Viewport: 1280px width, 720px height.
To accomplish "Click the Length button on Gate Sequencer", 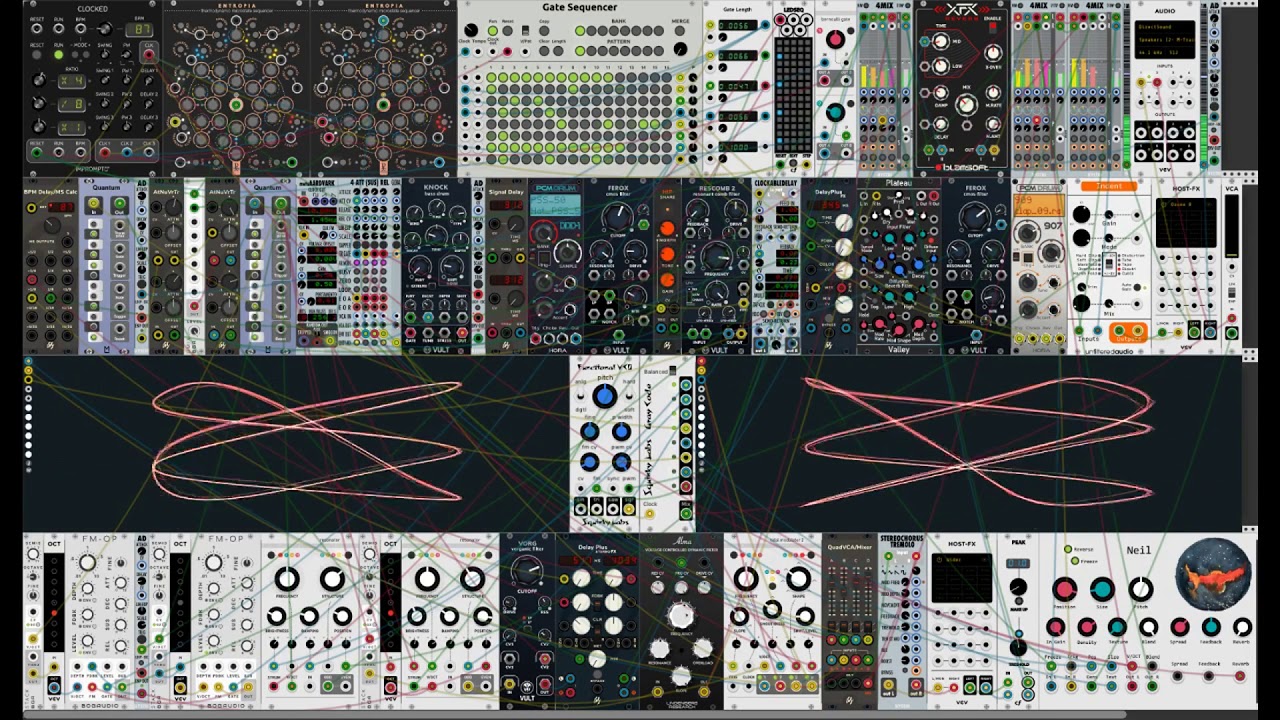I will tap(556, 53).
